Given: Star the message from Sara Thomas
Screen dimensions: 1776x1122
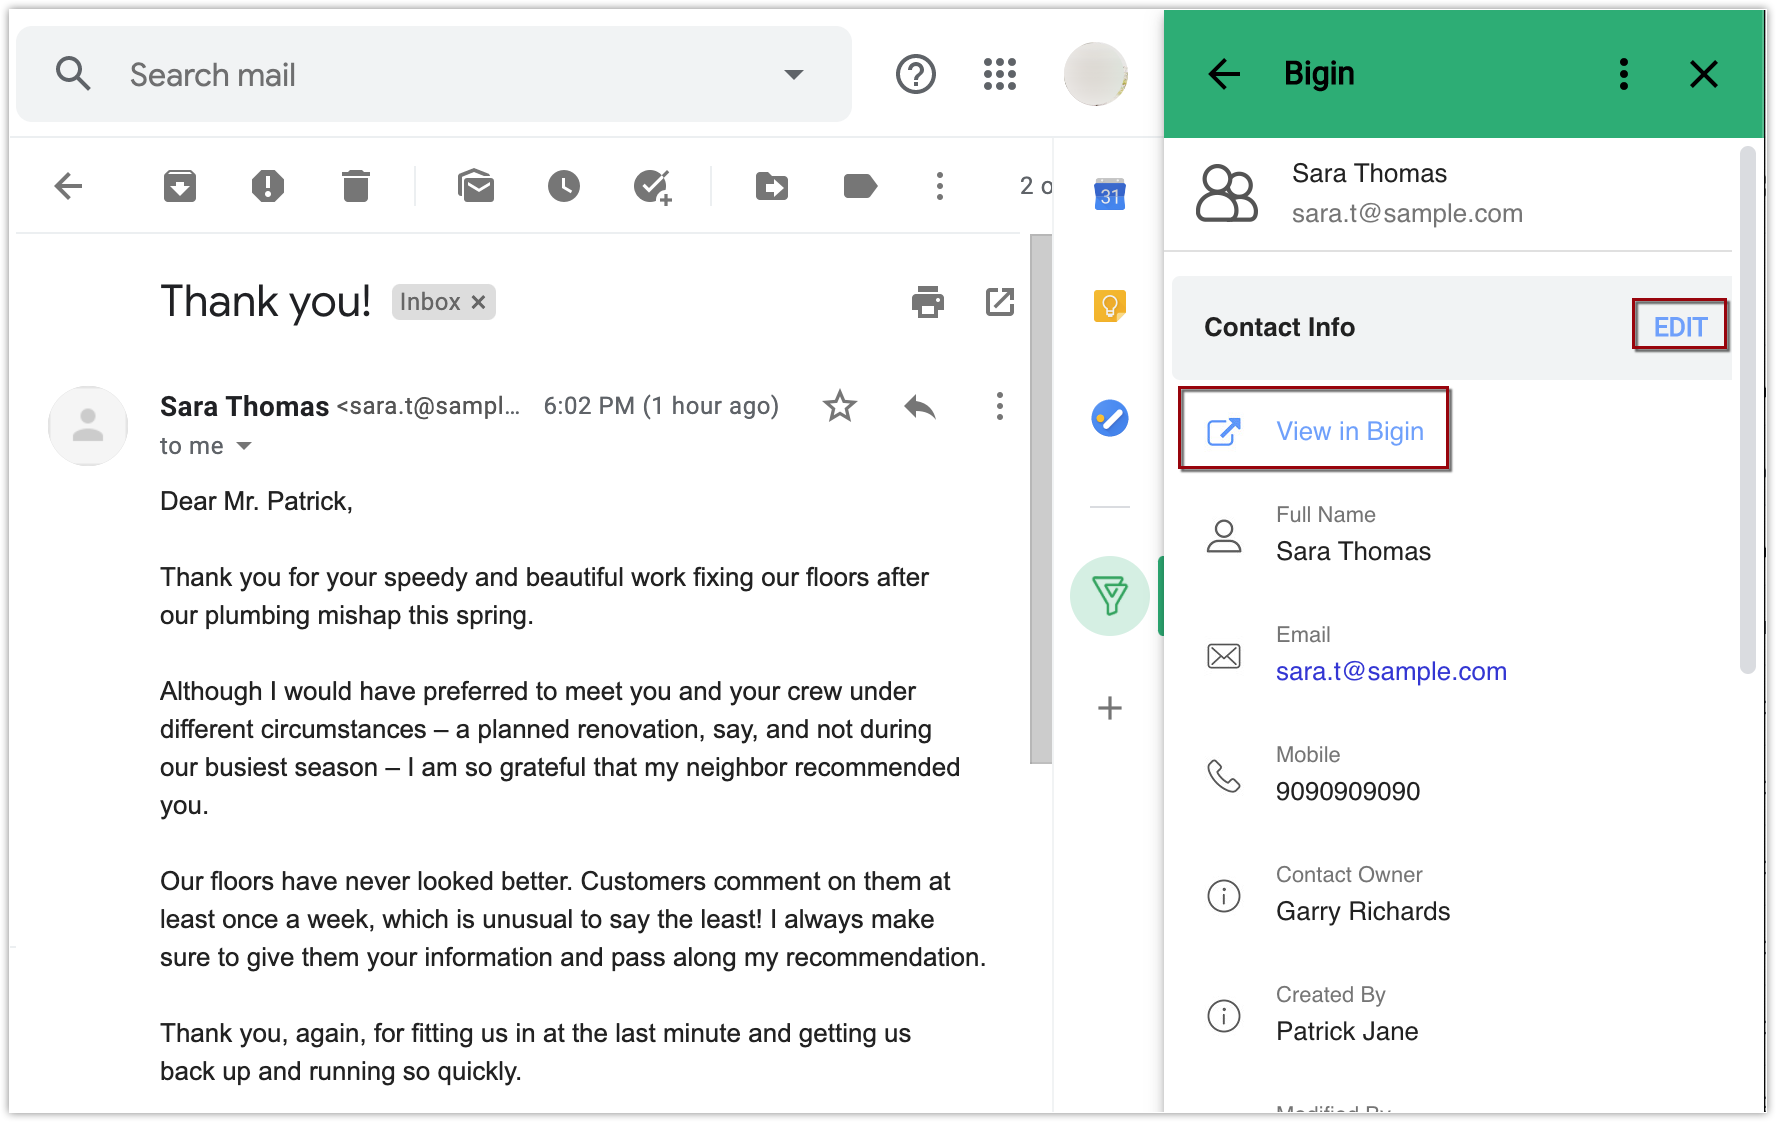Looking at the screenshot, I should (839, 406).
